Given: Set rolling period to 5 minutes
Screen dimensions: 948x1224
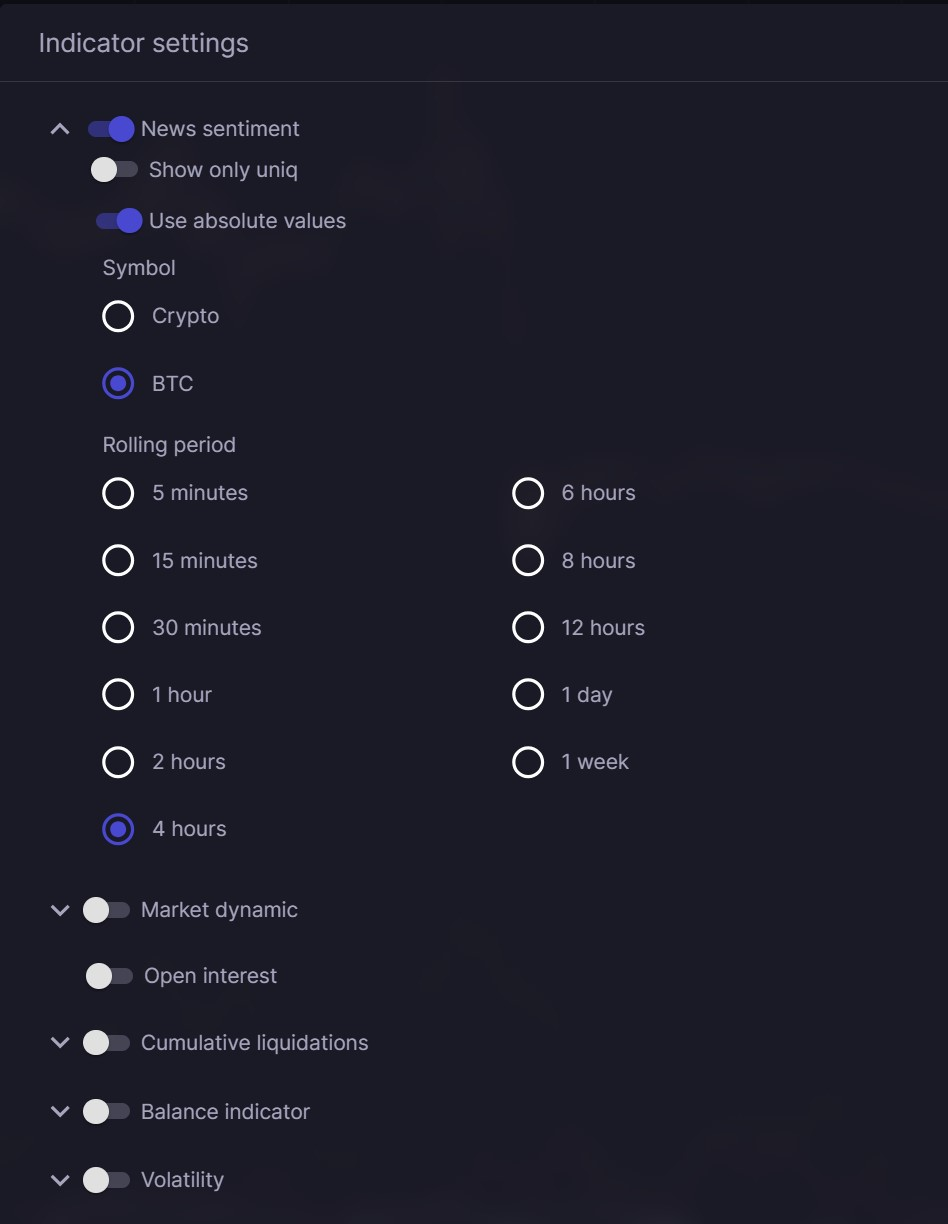Looking at the screenshot, I should click(x=118, y=493).
